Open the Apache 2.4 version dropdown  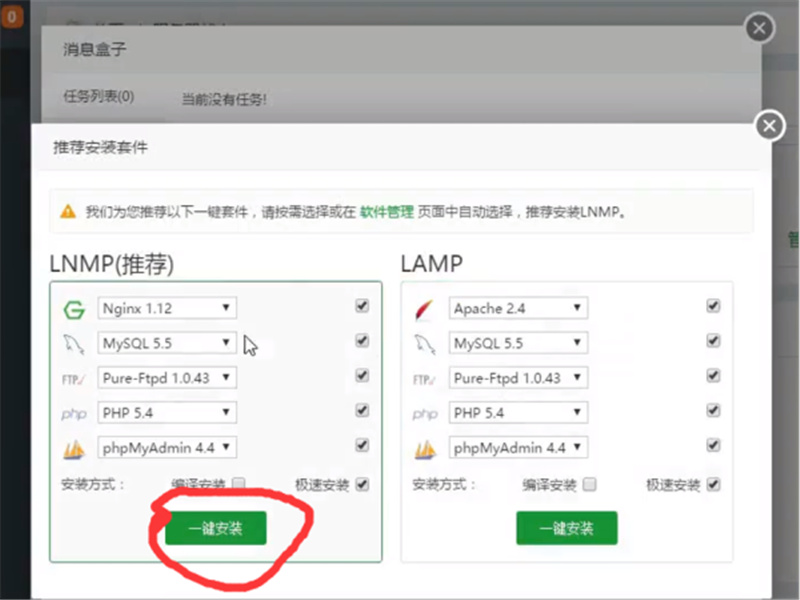click(x=518, y=308)
